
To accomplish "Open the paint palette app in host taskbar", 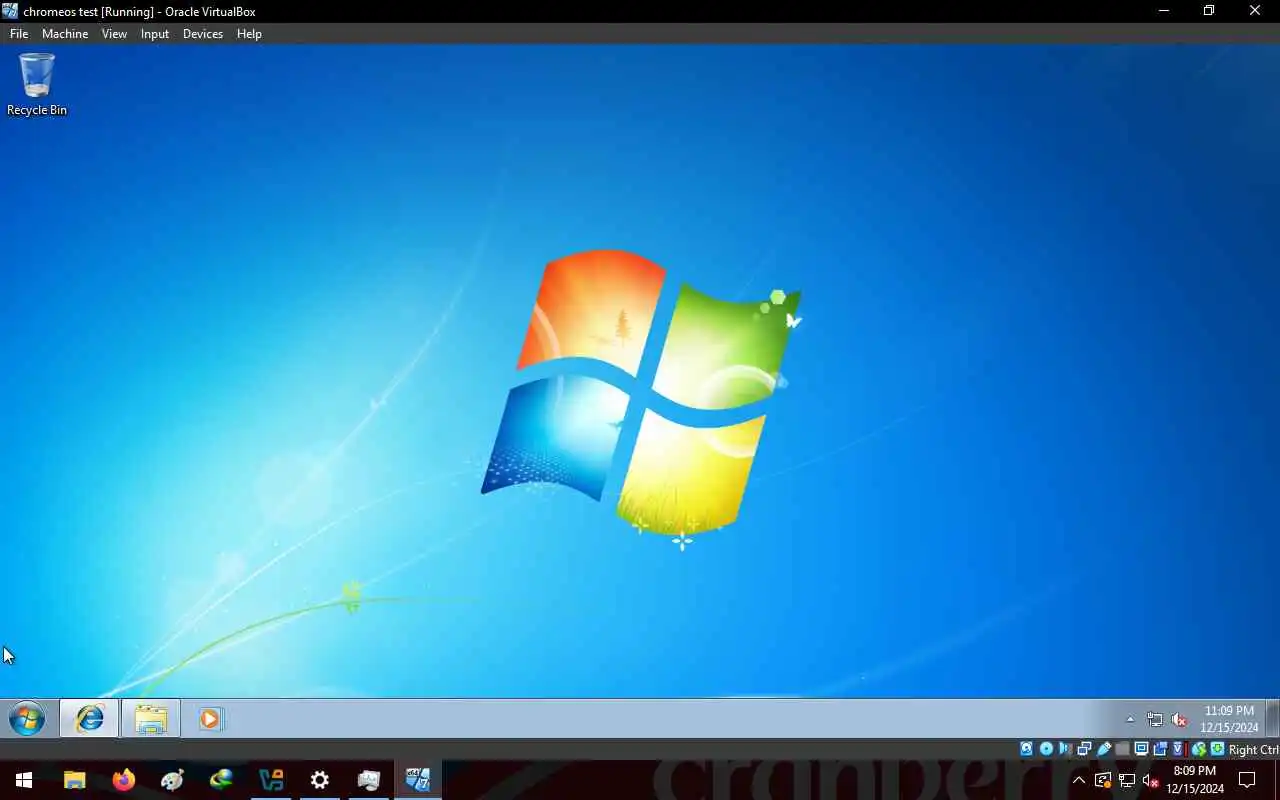I will point(173,780).
